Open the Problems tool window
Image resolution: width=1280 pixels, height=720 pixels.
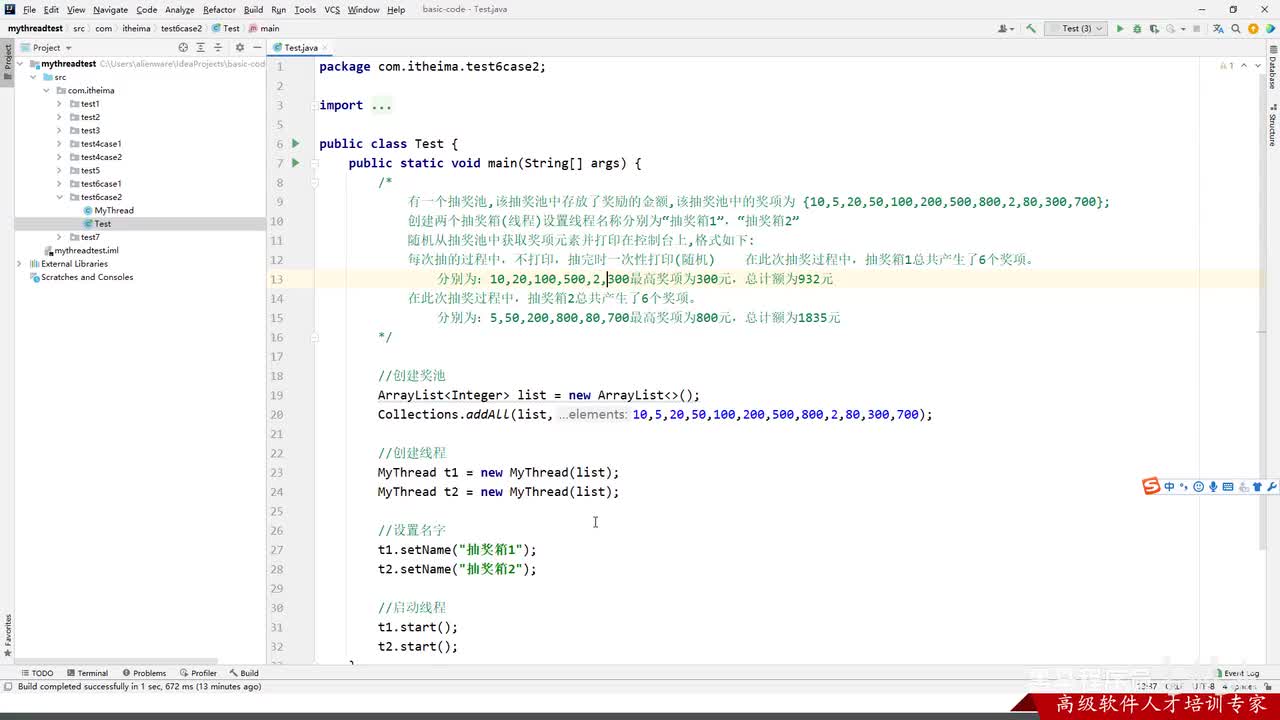(x=143, y=673)
